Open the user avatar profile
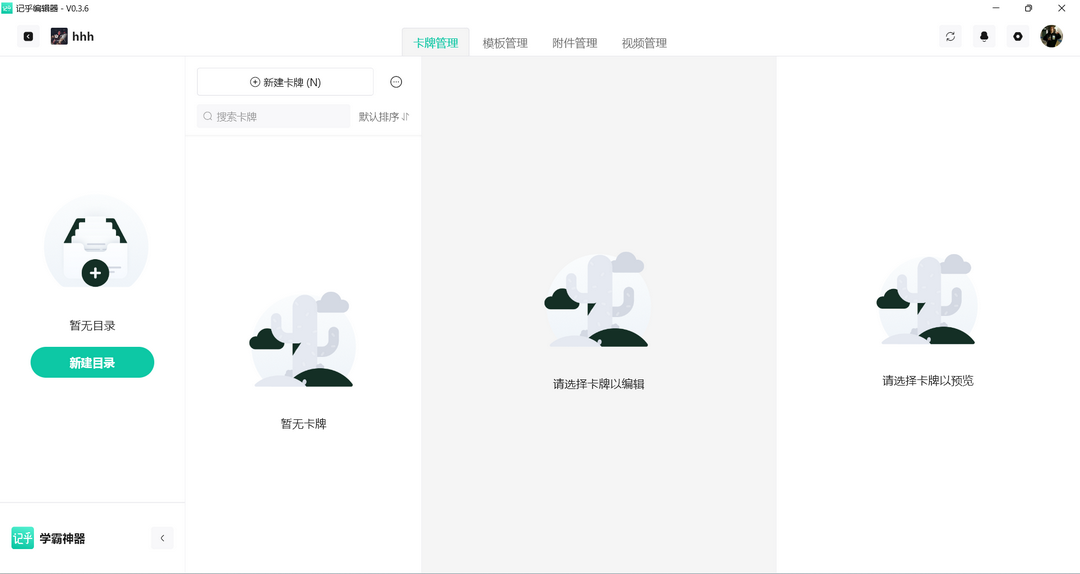1080x574 pixels. (1052, 37)
